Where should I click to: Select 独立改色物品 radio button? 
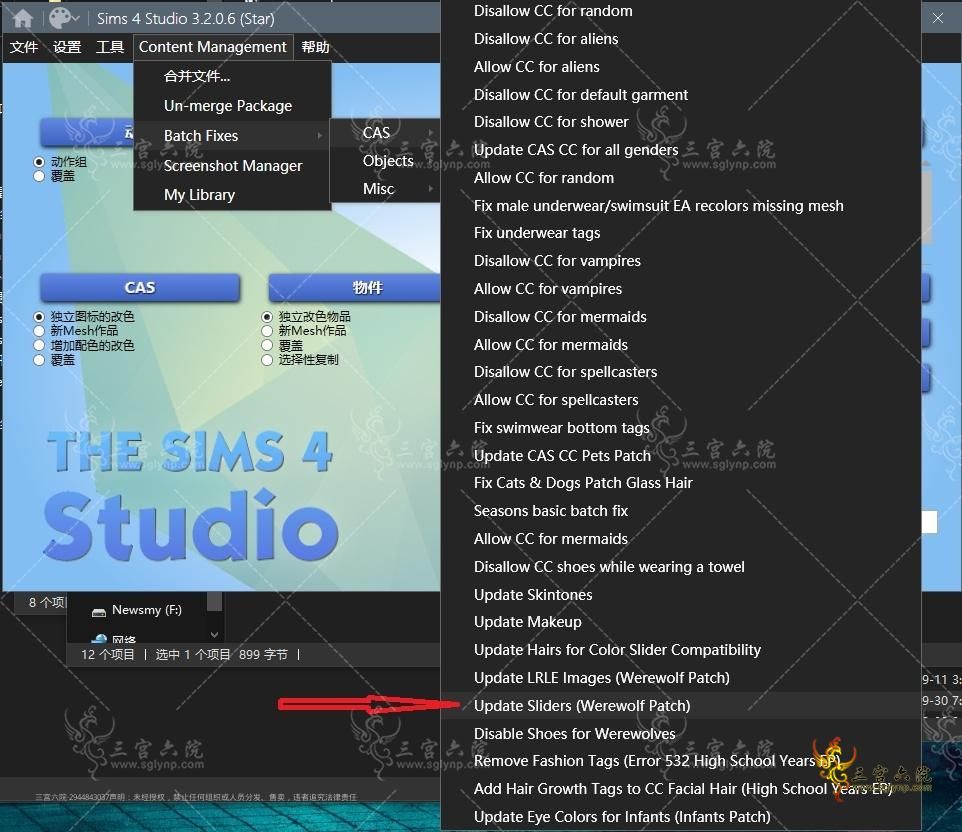point(267,317)
